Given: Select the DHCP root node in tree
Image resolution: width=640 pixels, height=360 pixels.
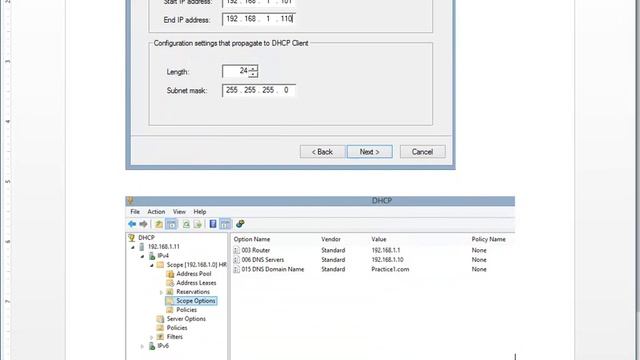Looking at the screenshot, I should click(146, 238).
